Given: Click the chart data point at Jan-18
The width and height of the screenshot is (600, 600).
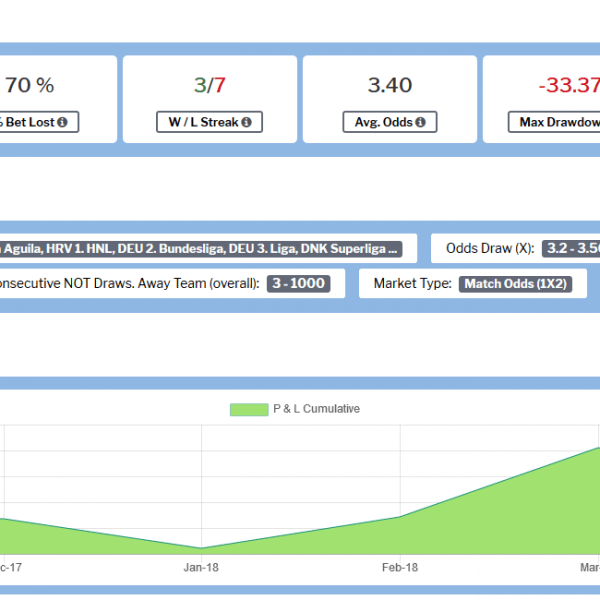Looking at the screenshot, I should tap(201, 548).
